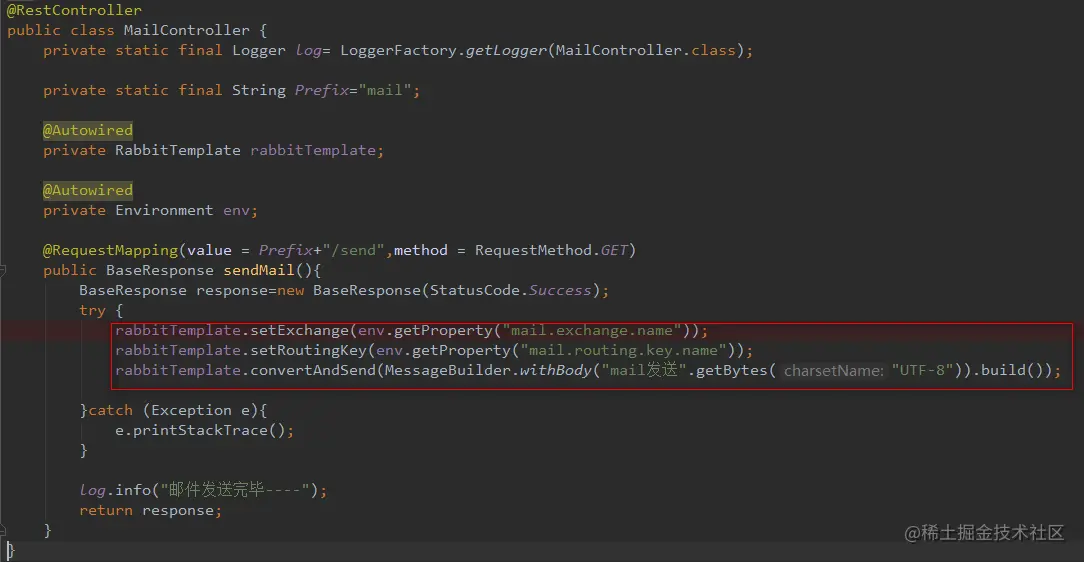Click the @Autowired annotation above env
Screen dimensions: 1084x562
(88, 190)
